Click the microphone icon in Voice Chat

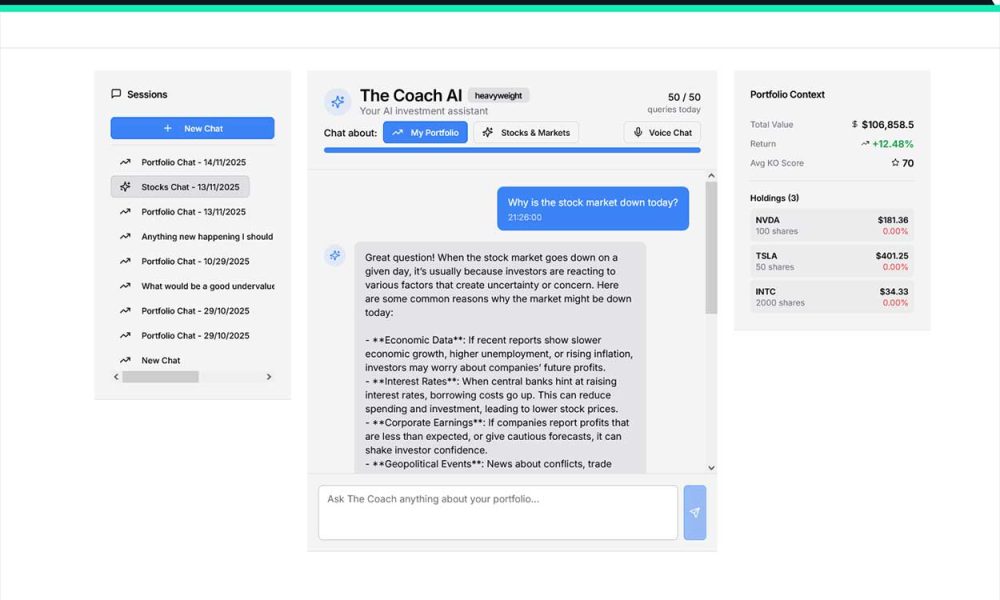pyautogui.click(x=638, y=132)
